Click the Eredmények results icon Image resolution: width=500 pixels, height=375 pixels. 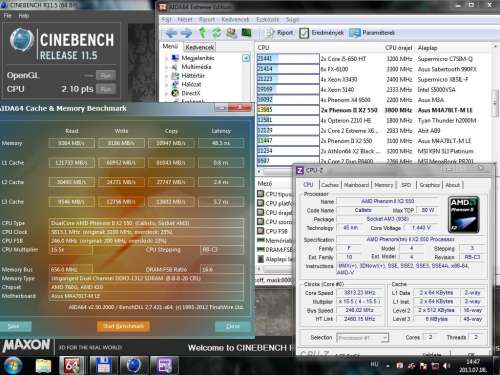tap(304, 33)
